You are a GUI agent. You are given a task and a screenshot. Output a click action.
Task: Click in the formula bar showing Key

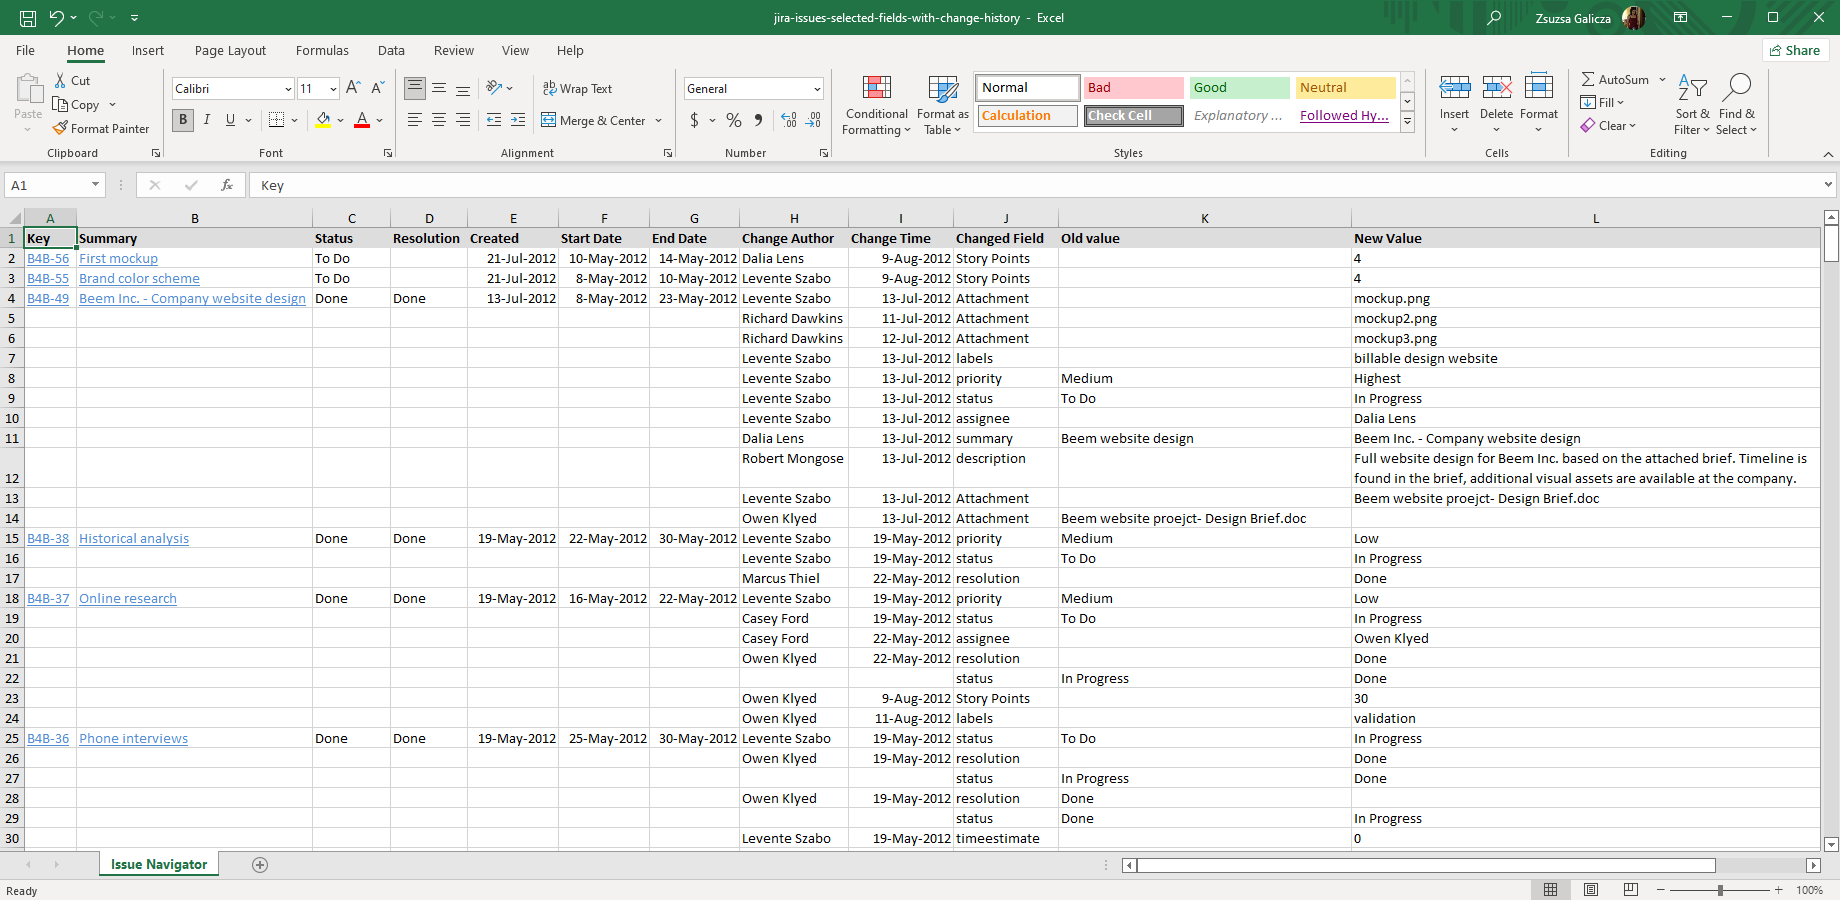[x=1040, y=185]
